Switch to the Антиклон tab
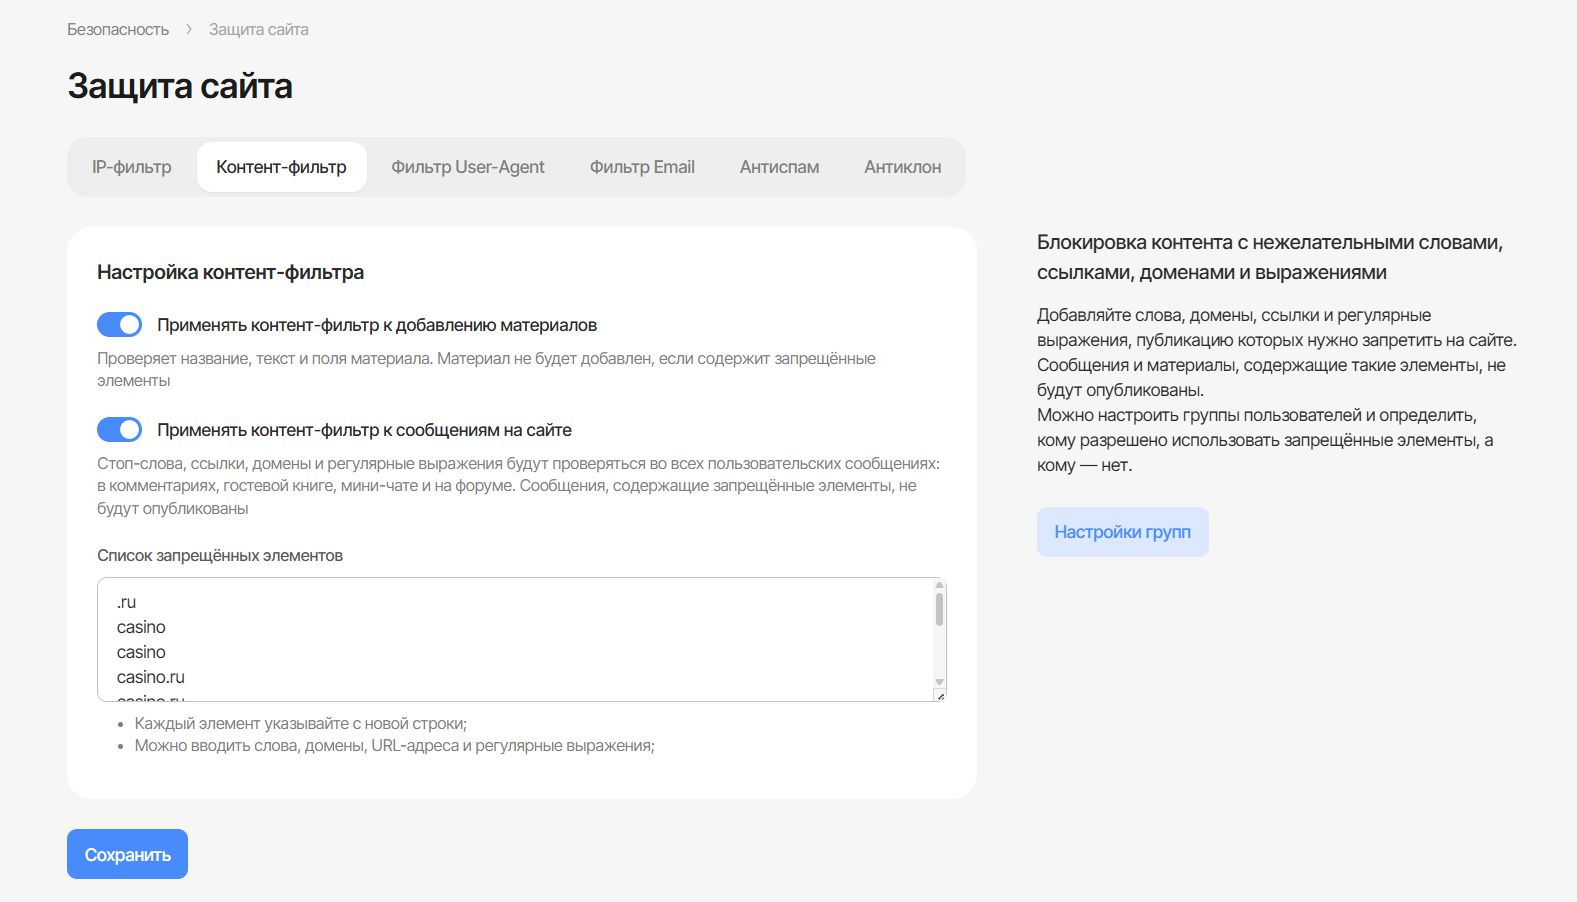 [x=902, y=167]
